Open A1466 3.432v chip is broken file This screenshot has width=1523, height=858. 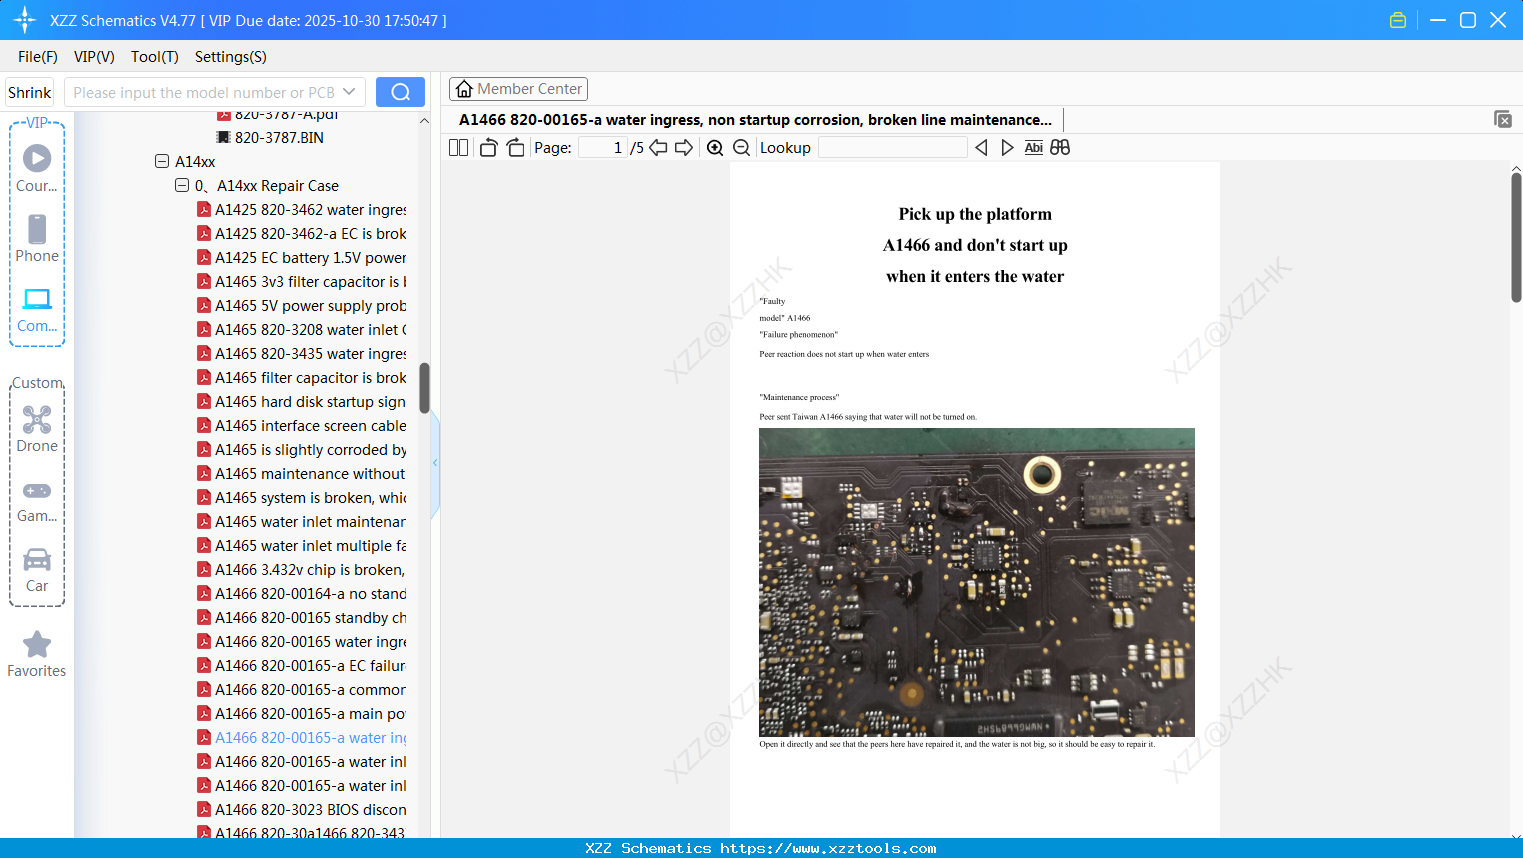310,570
